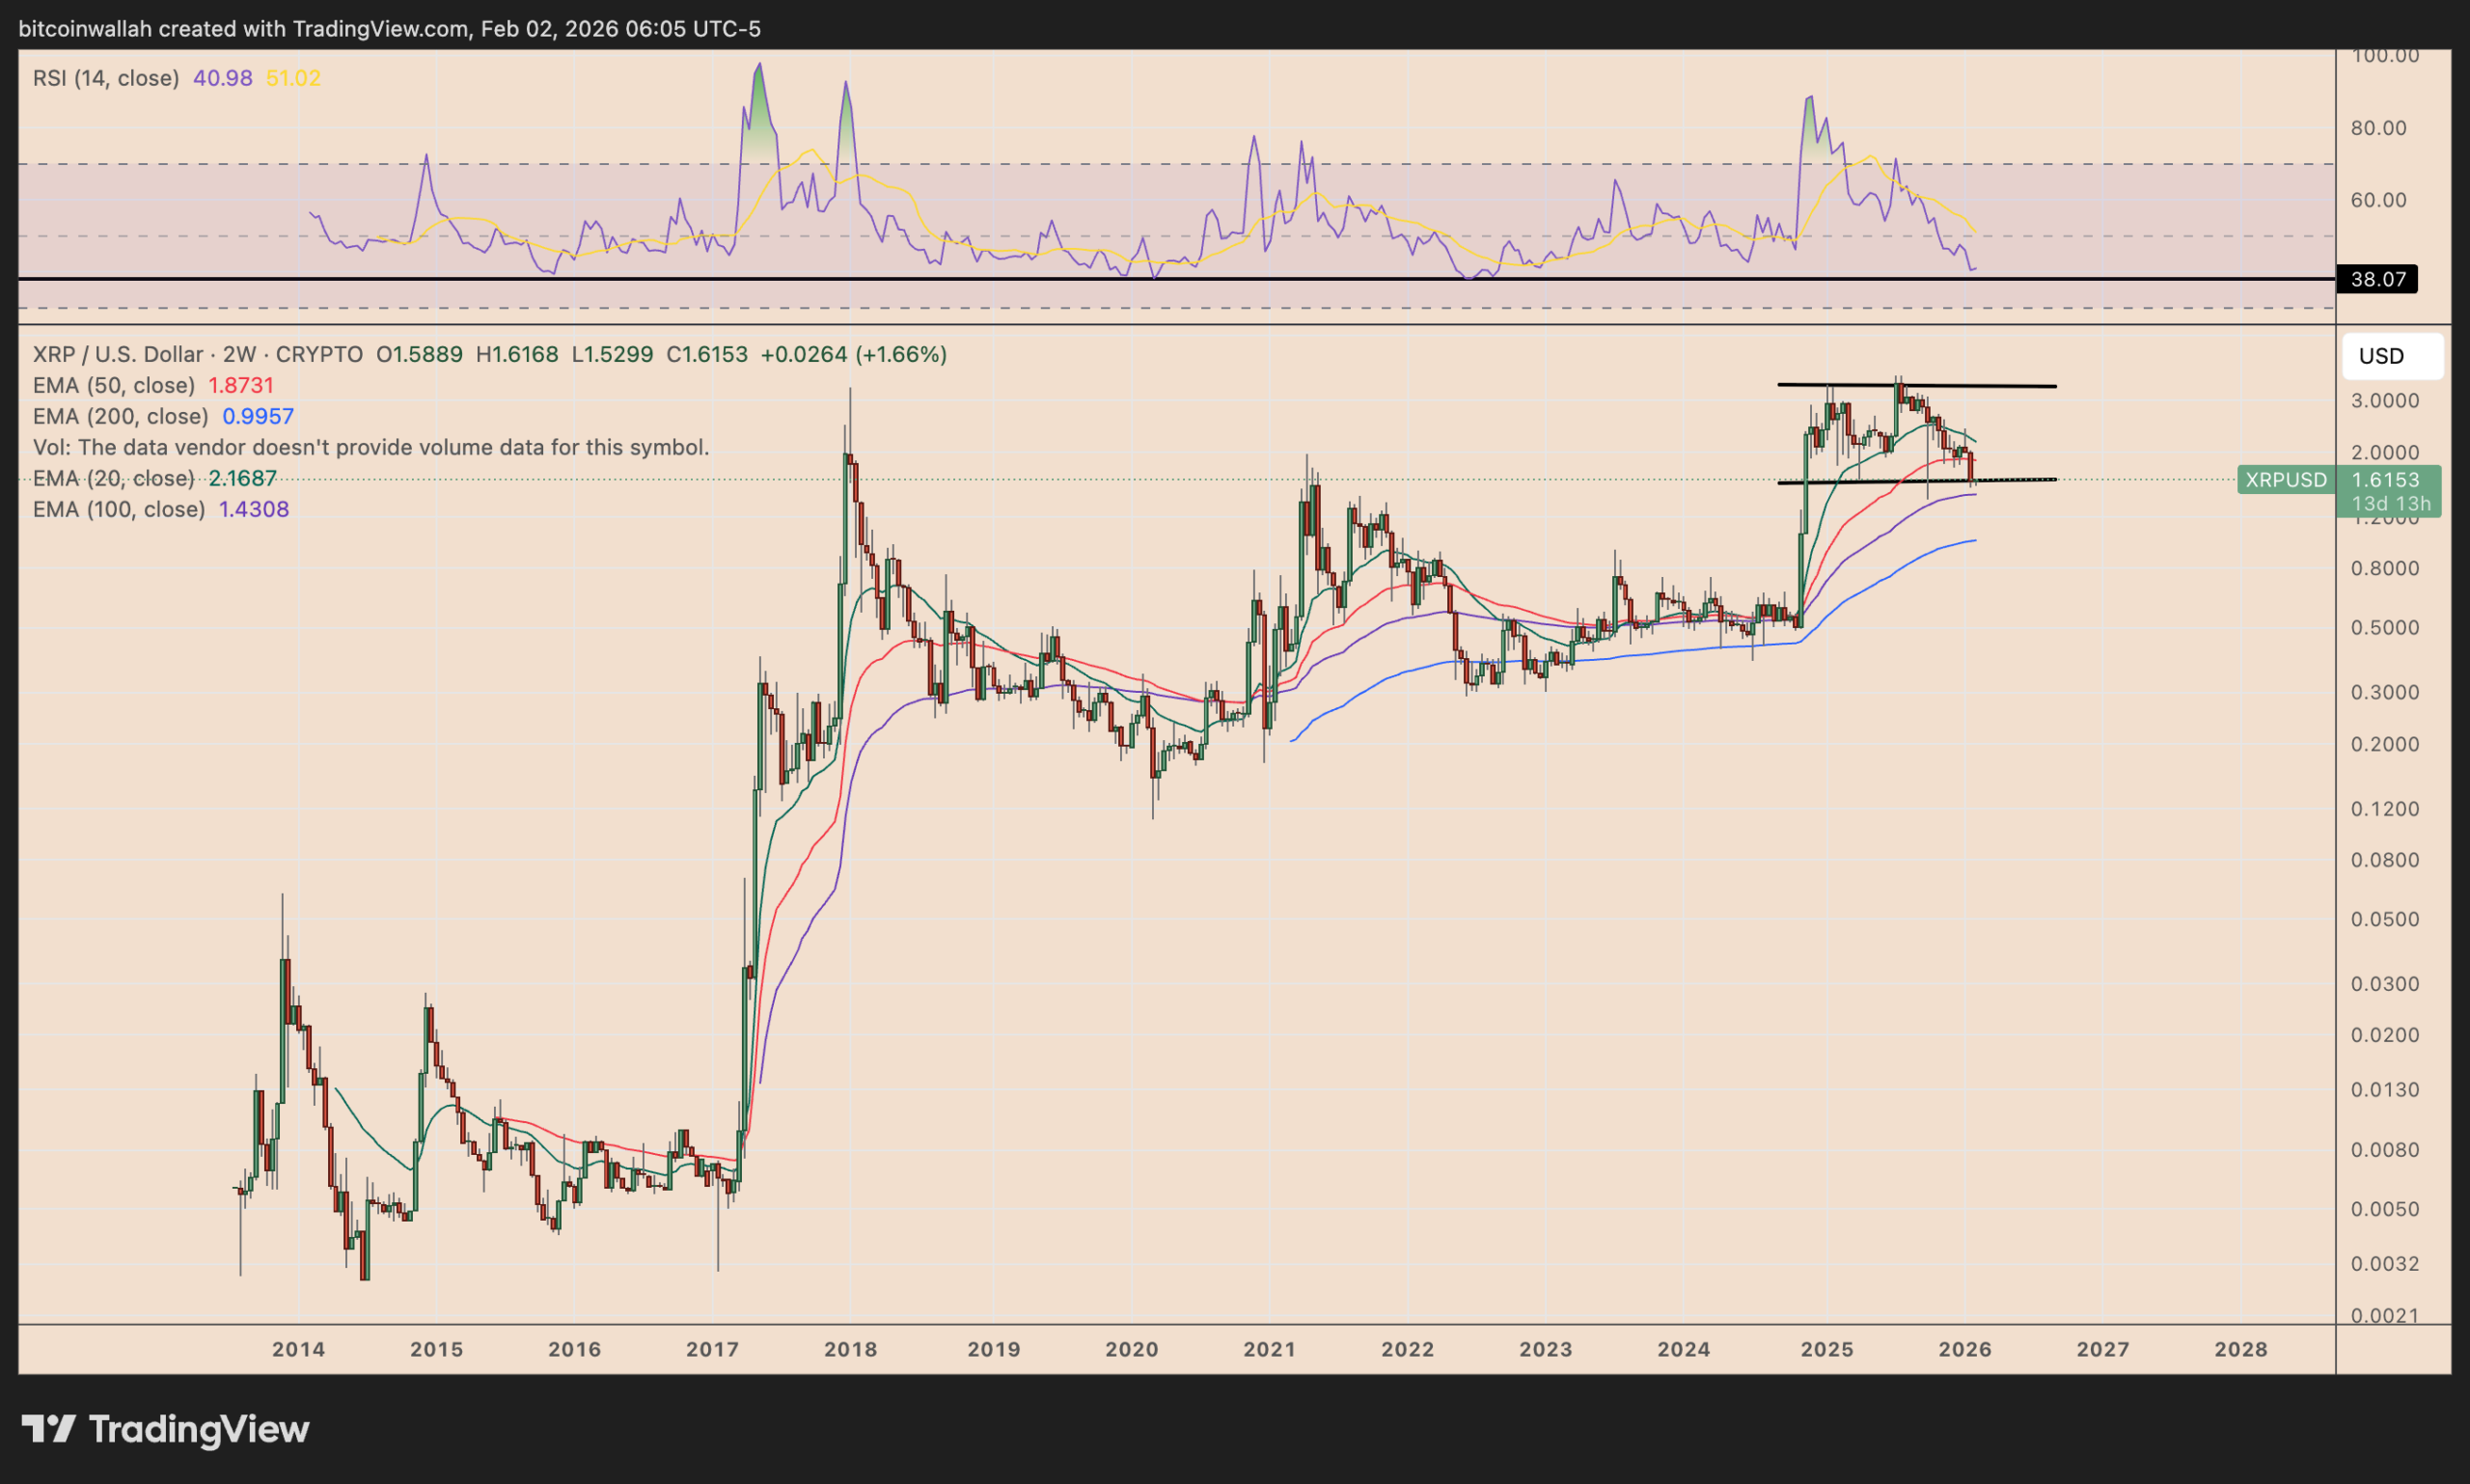Image resolution: width=2470 pixels, height=1484 pixels.
Task: Click the yellow RSI average value 51.02
Action: (x=293, y=78)
